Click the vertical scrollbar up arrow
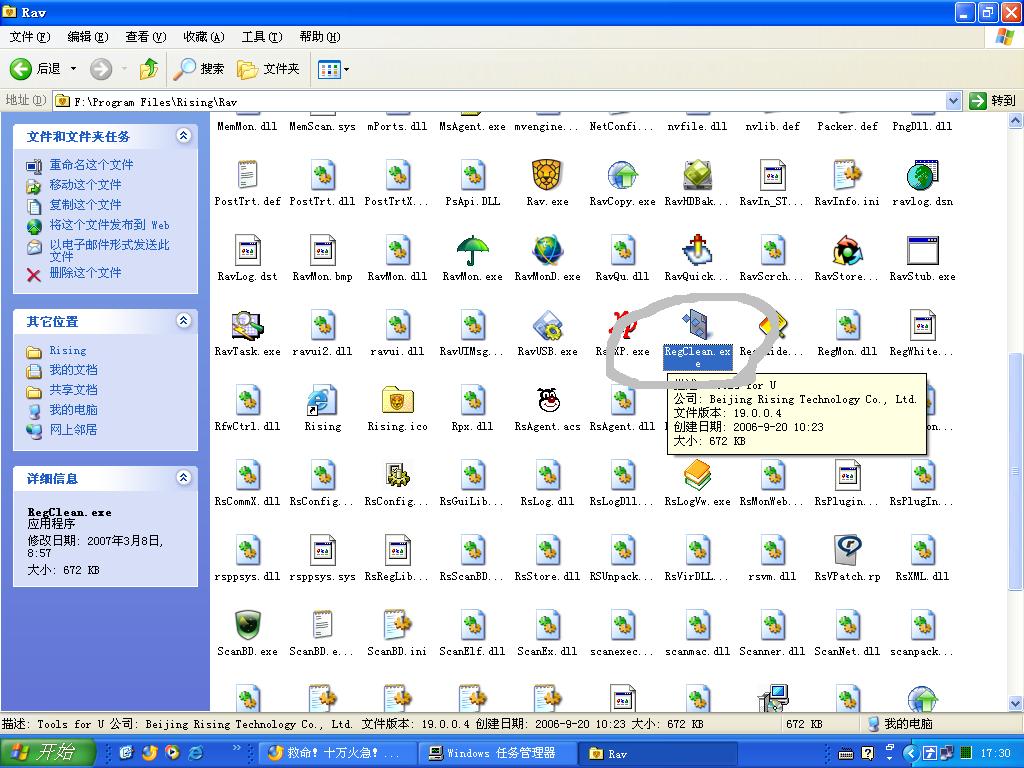Viewport: 1024px width, 768px height. pos(1016,120)
